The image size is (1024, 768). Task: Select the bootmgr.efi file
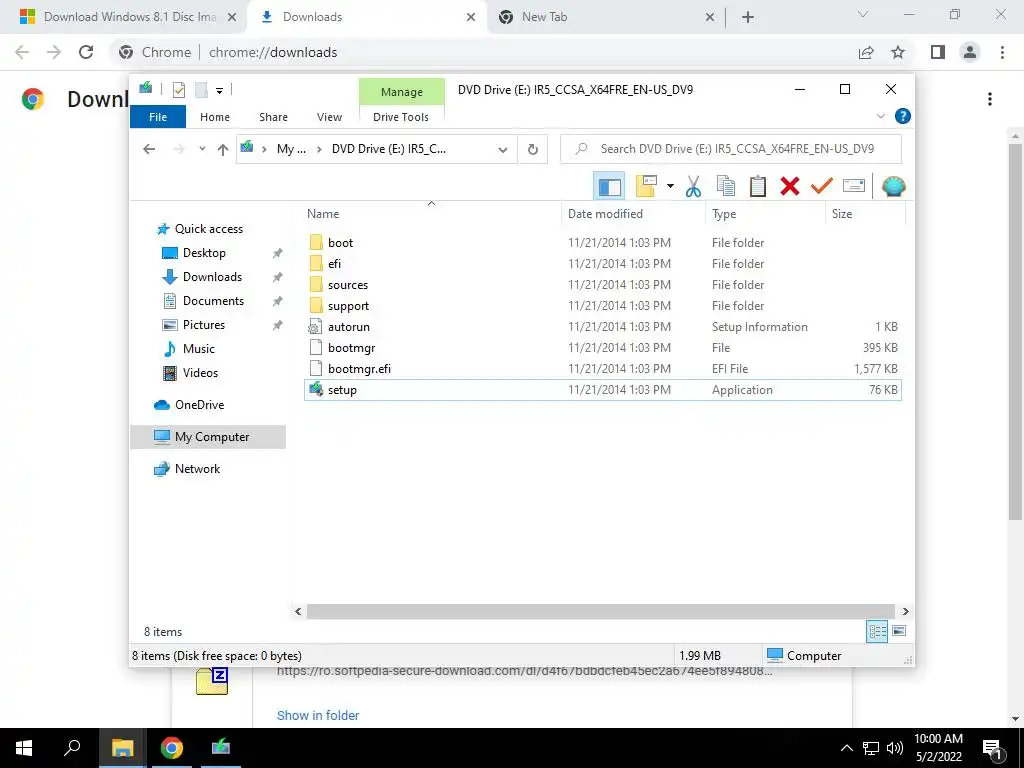point(359,369)
